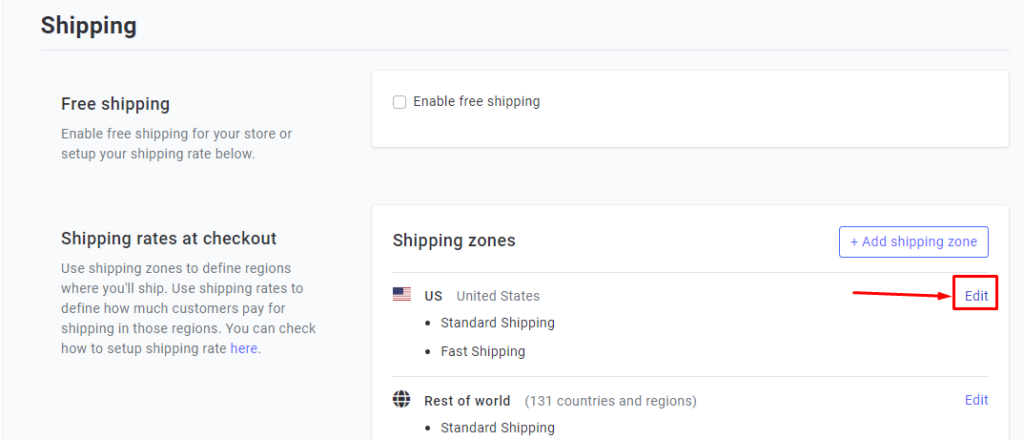Click the Free shipping section heading
The width and height of the screenshot is (1024, 440).
(116, 104)
